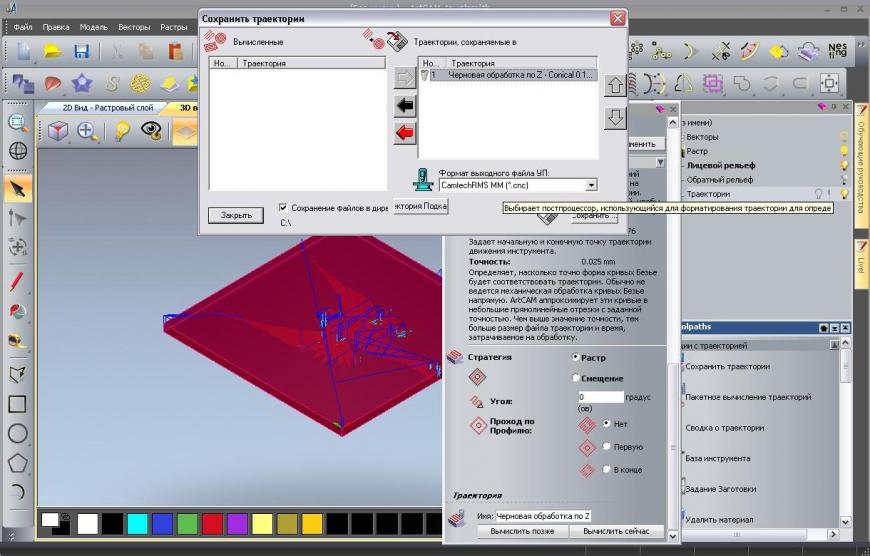Click the mirror vectors bell-shaped icon
The width and height of the screenshot is (870, 556).
(684, 84)
